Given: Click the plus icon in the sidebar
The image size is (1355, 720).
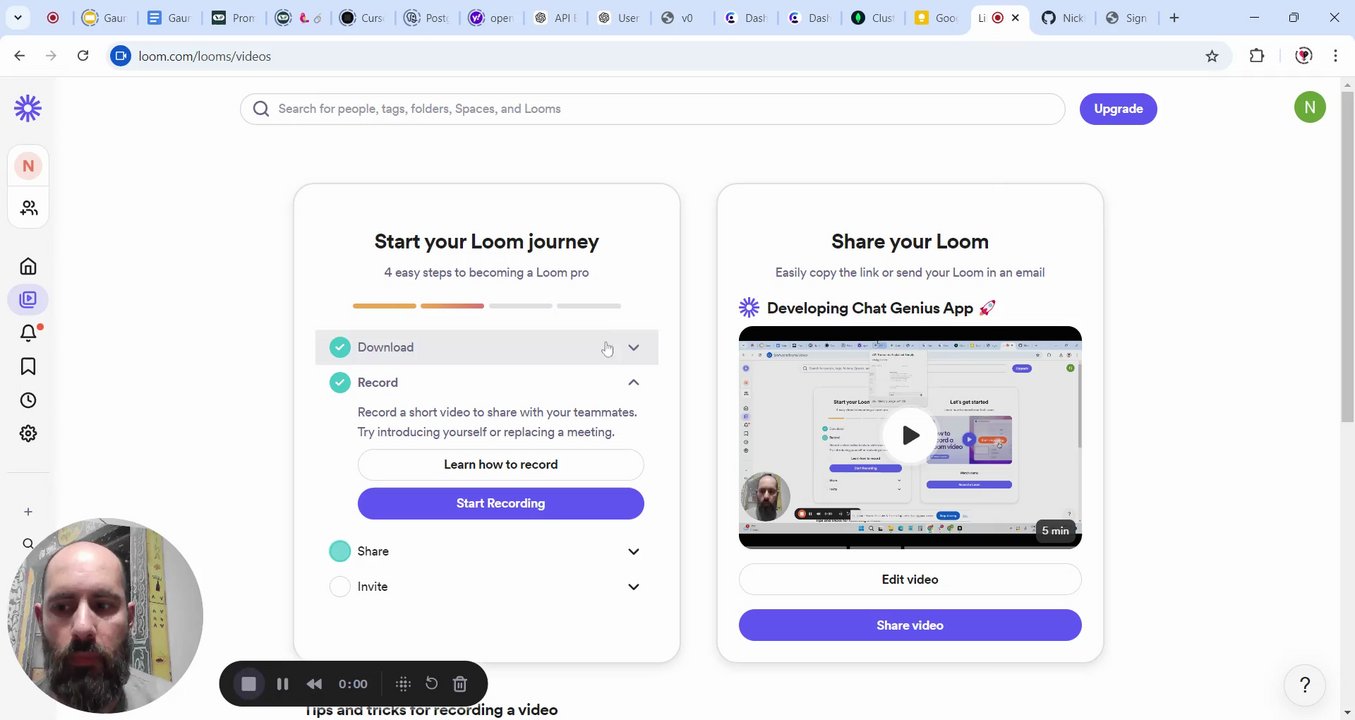Looking at the screenshot, I should (x=28, y=512).
